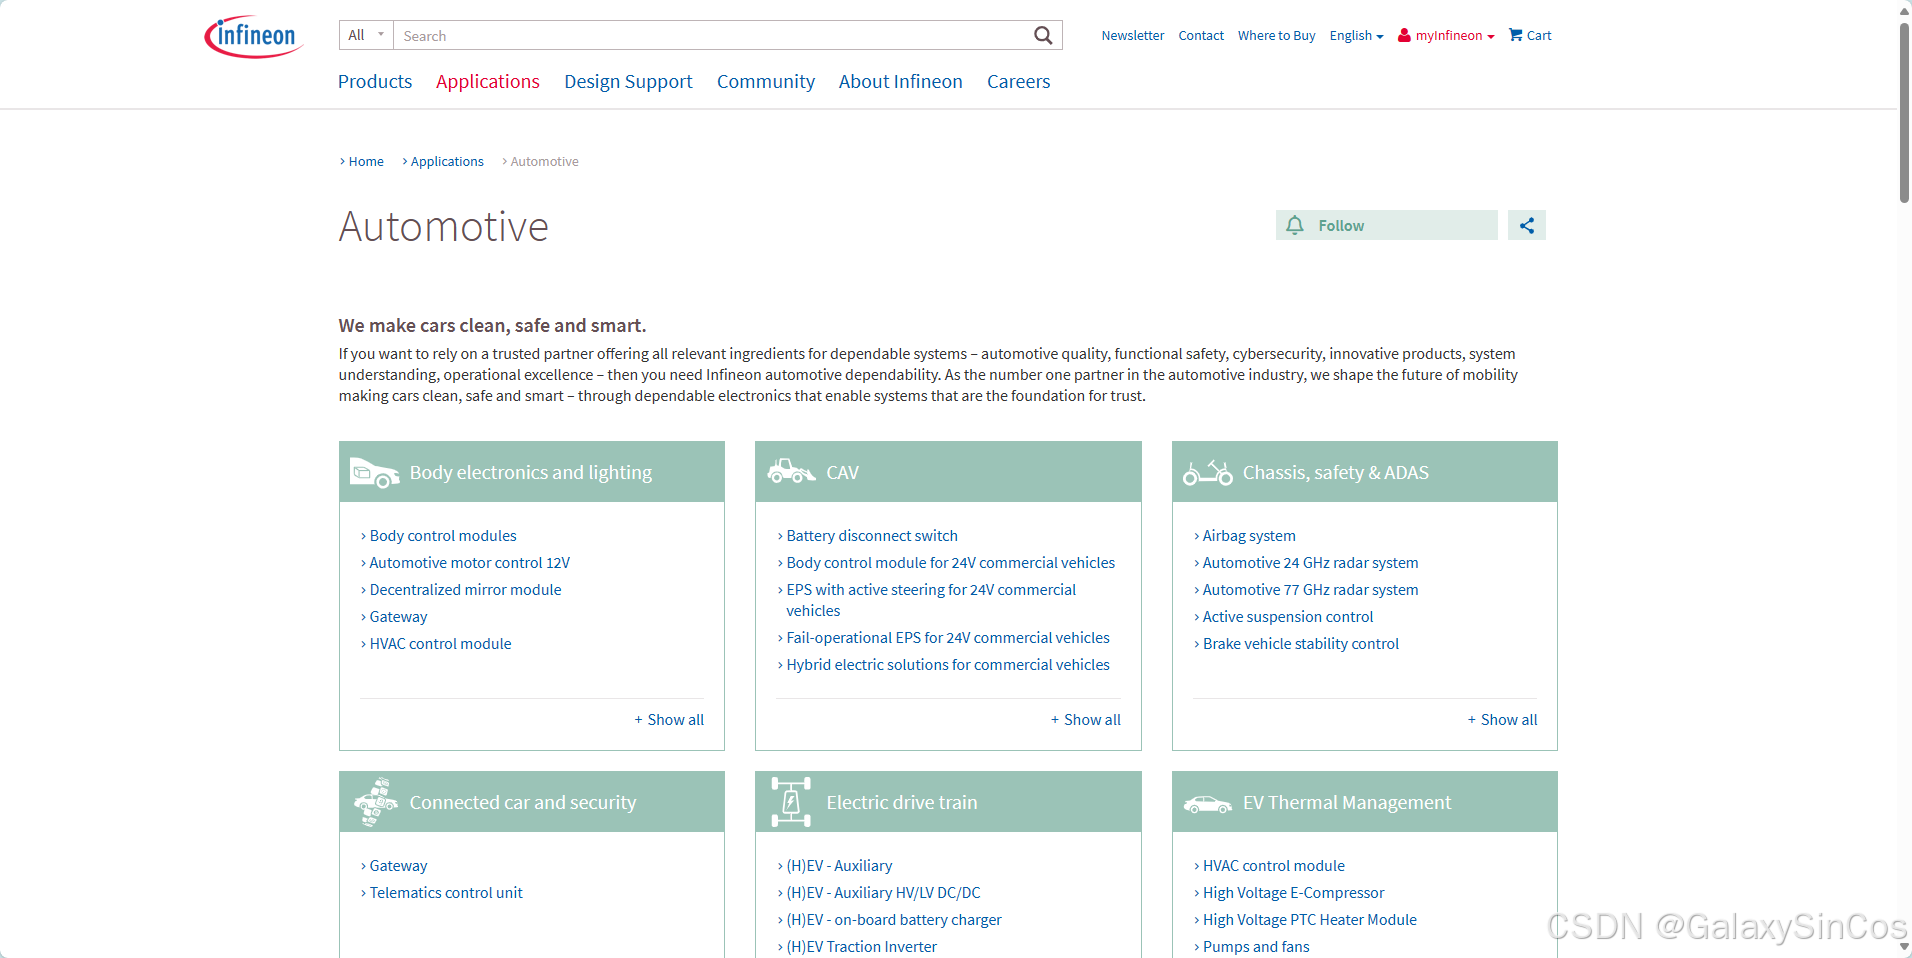This screenshot has height=958, width=1912.
Task: Open Gateway under Connected car and security
Action: tap(398, 866)
